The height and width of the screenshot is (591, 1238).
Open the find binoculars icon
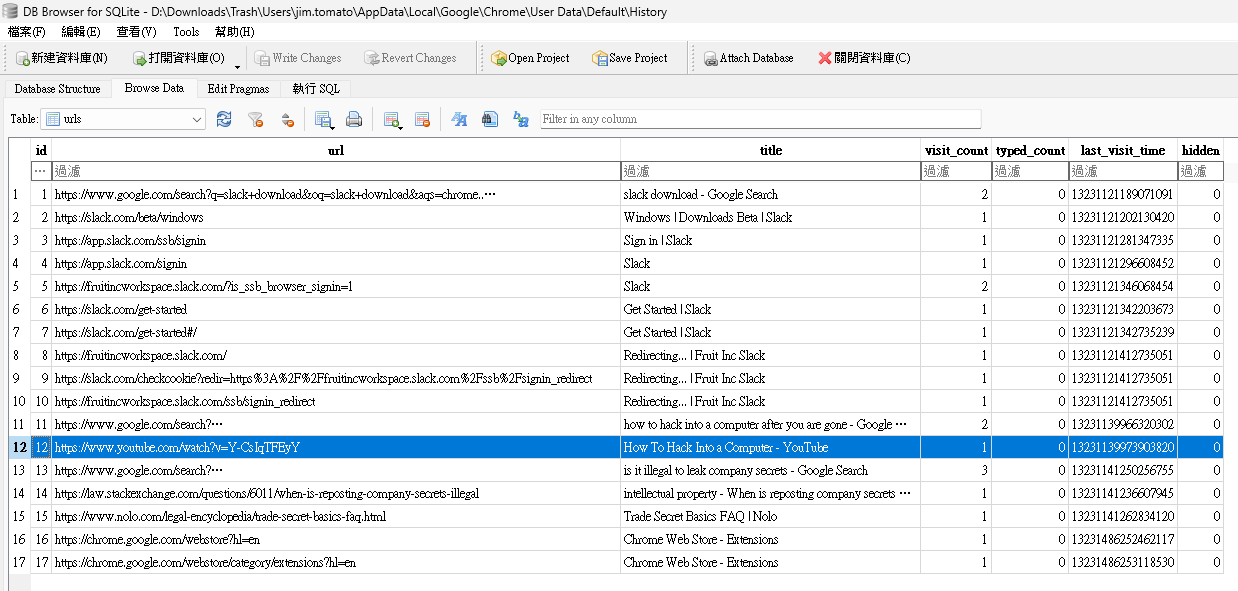tap(490, 119)
